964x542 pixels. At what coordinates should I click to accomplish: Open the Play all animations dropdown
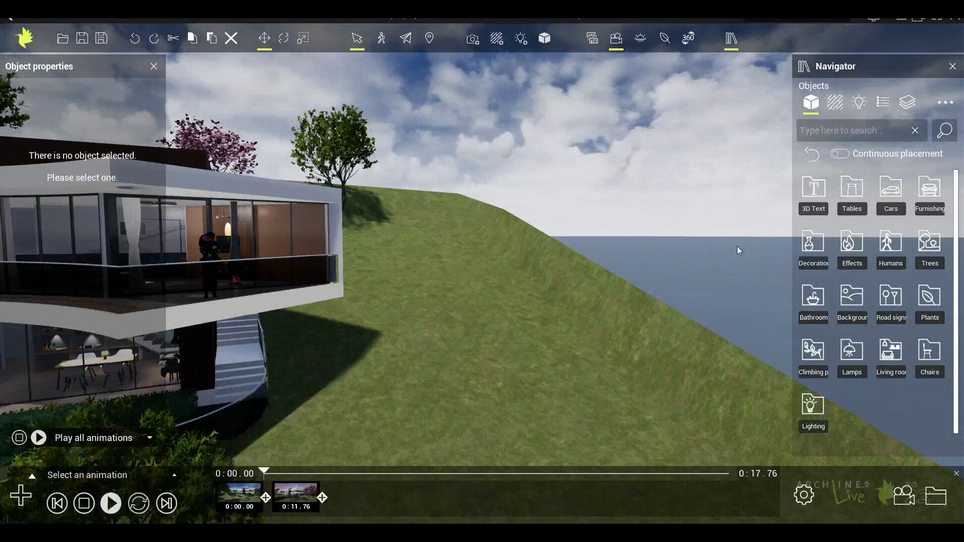click(149, 438)
